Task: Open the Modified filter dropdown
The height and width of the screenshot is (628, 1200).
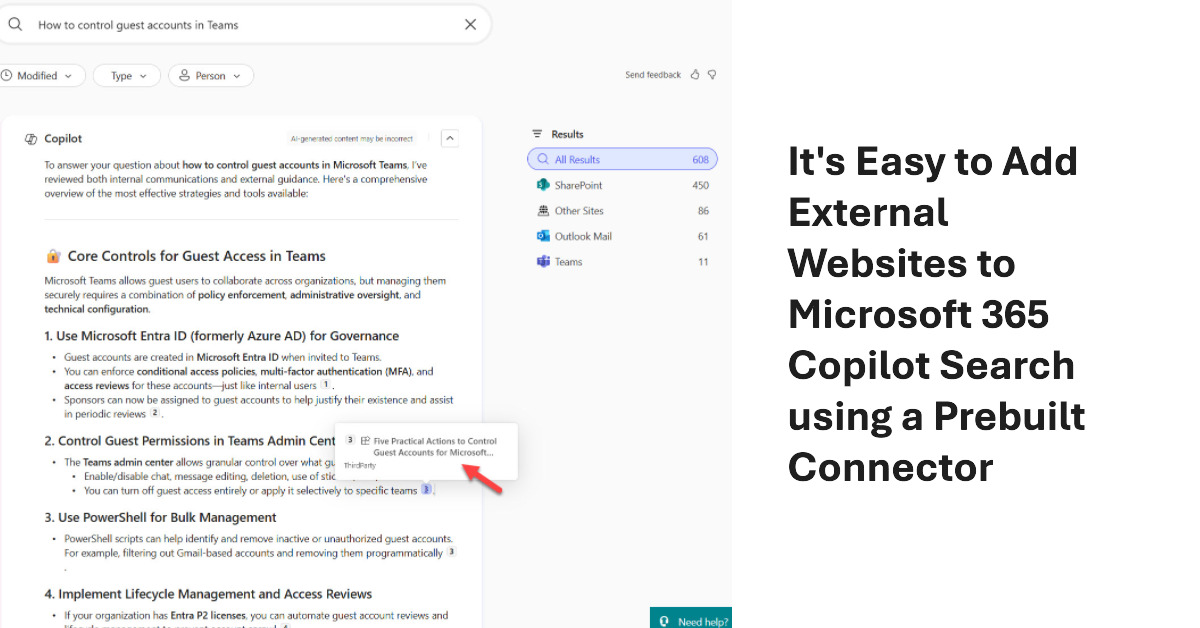Action: [x=40, y=75]
